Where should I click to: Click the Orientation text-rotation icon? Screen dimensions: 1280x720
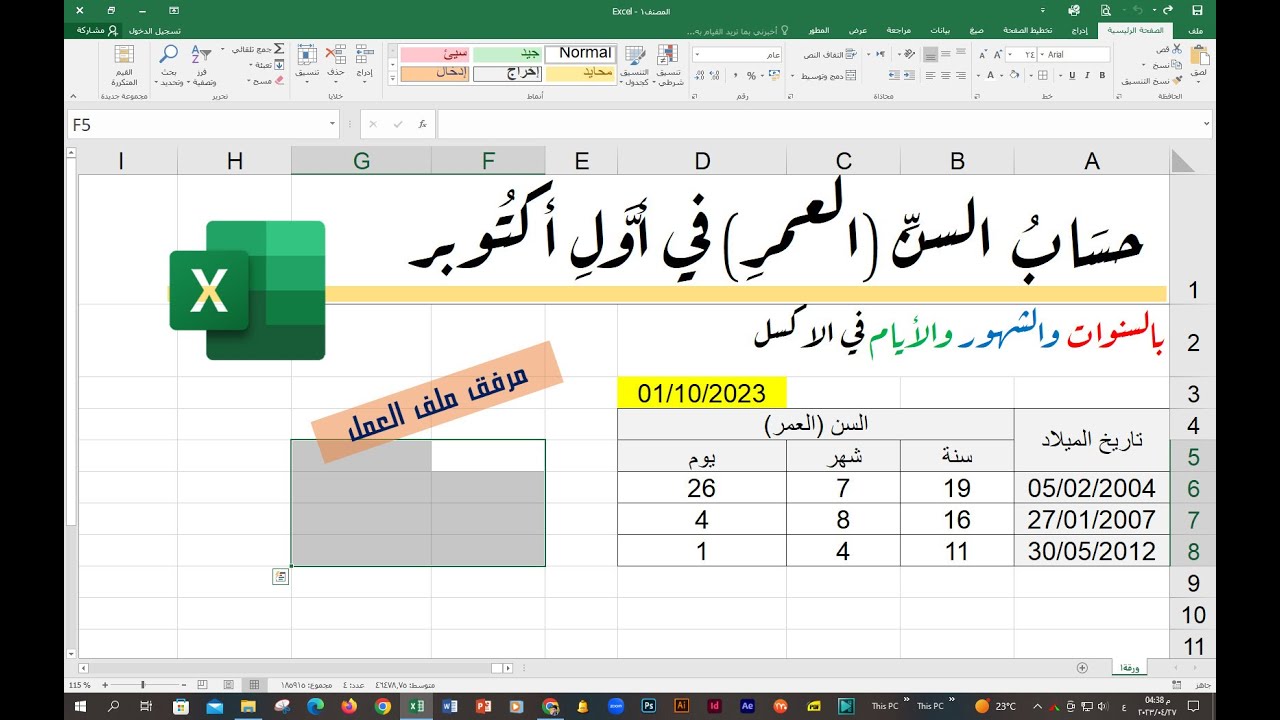tap(909, 54)
